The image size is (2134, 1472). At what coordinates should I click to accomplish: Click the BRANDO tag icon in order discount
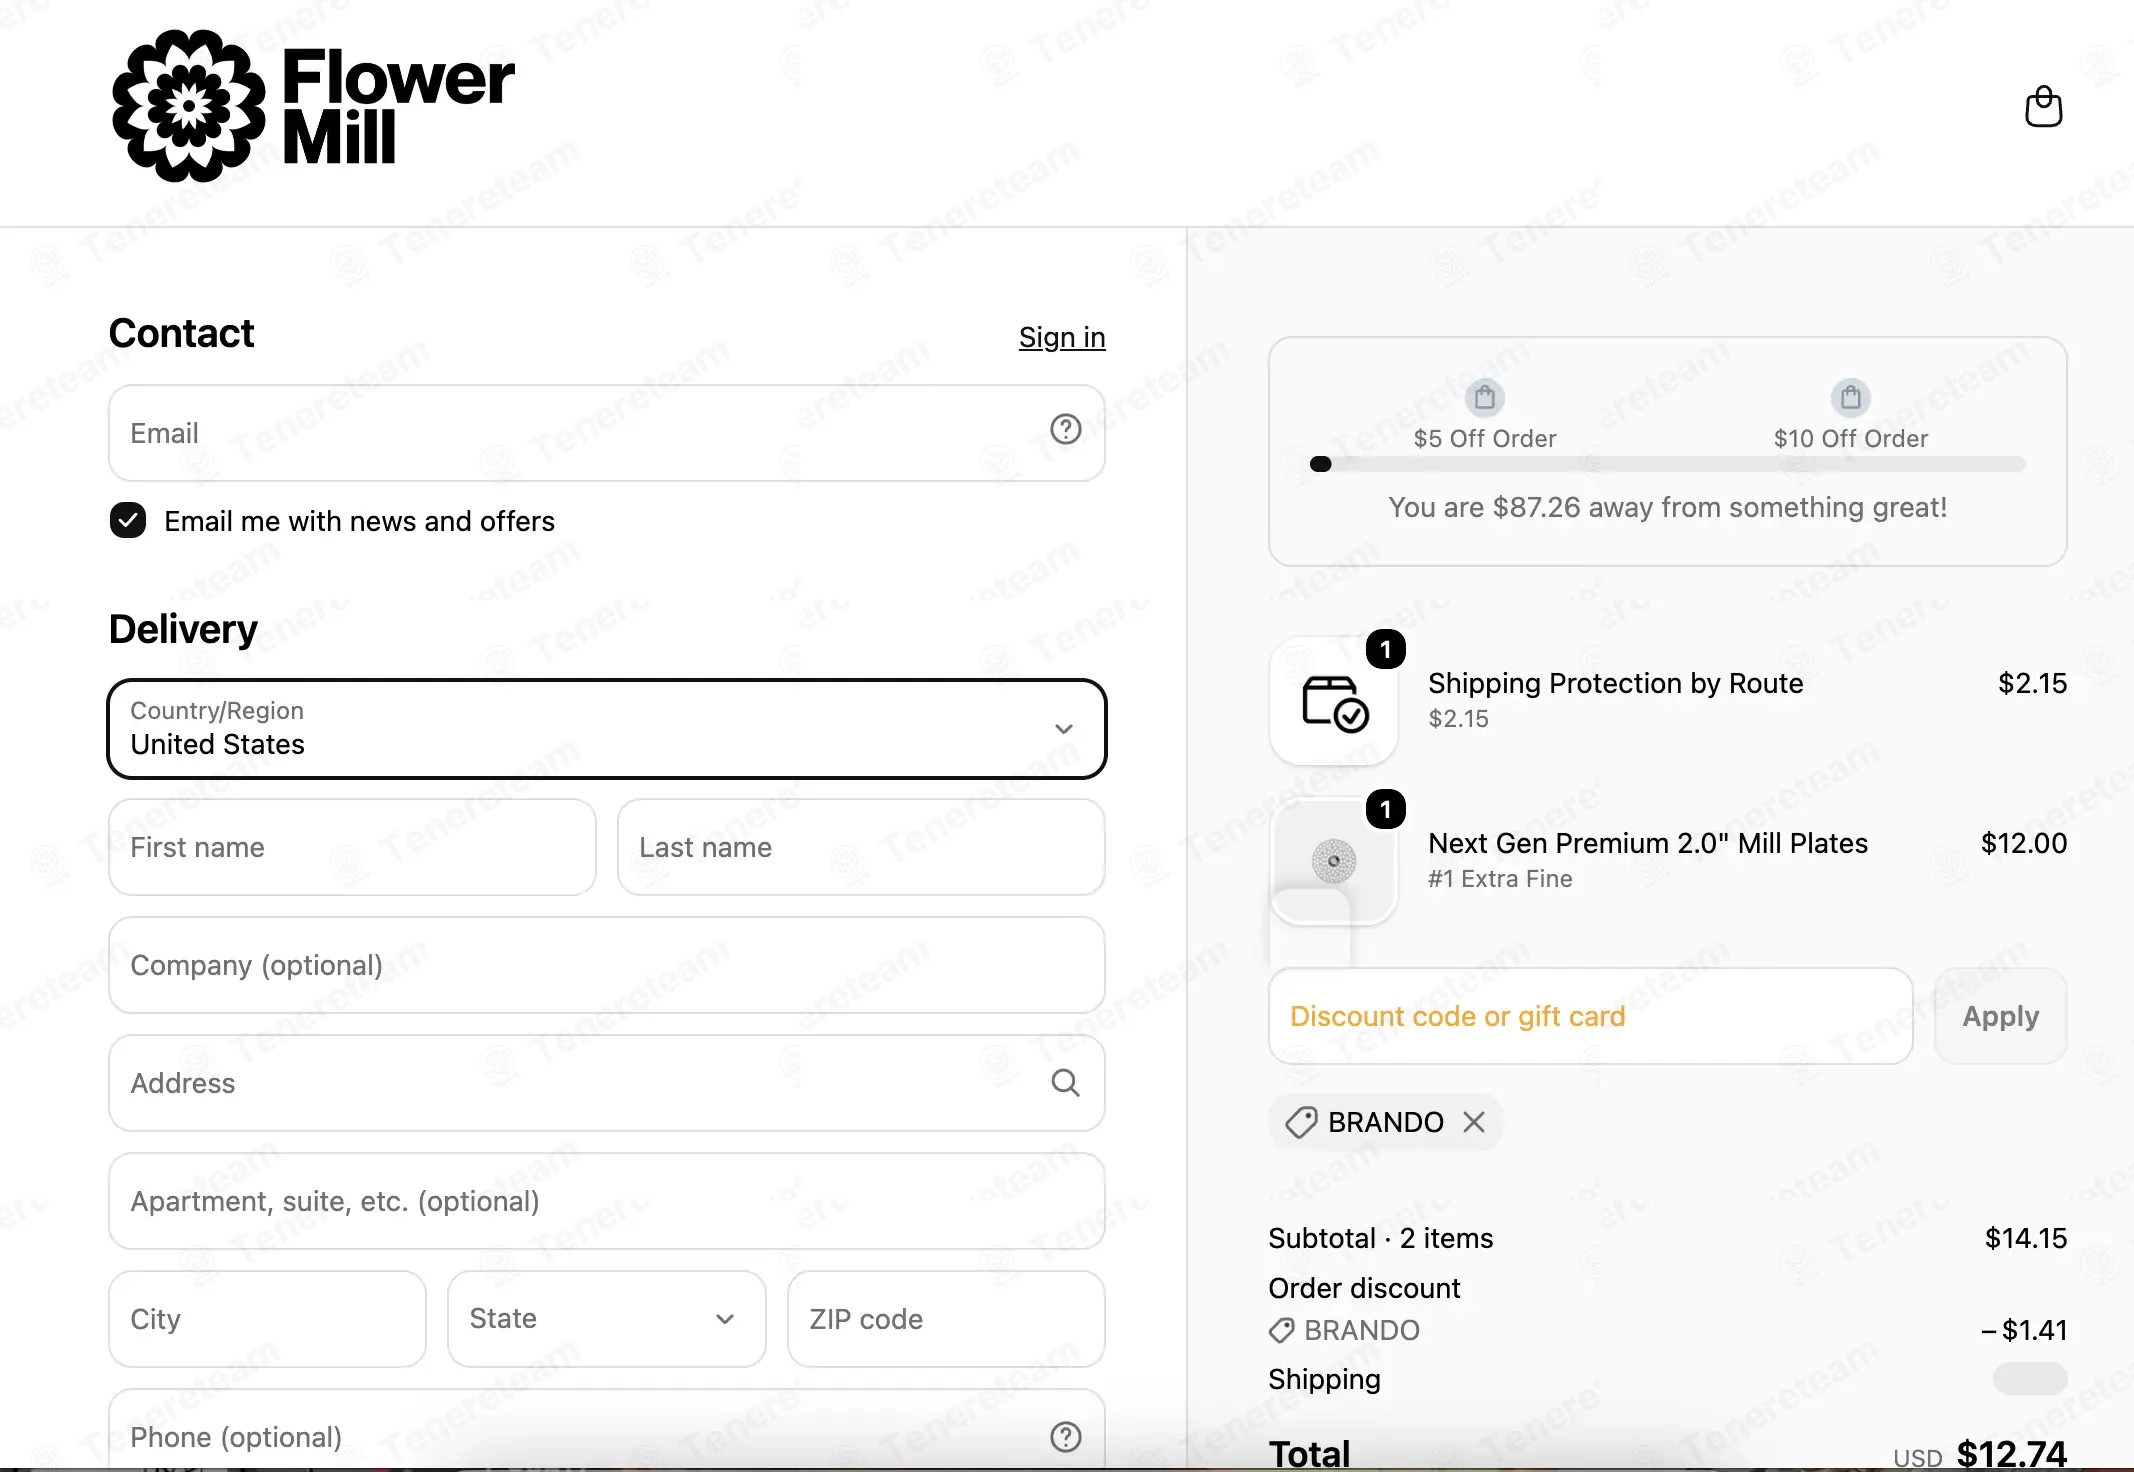click(1281, 1330)
